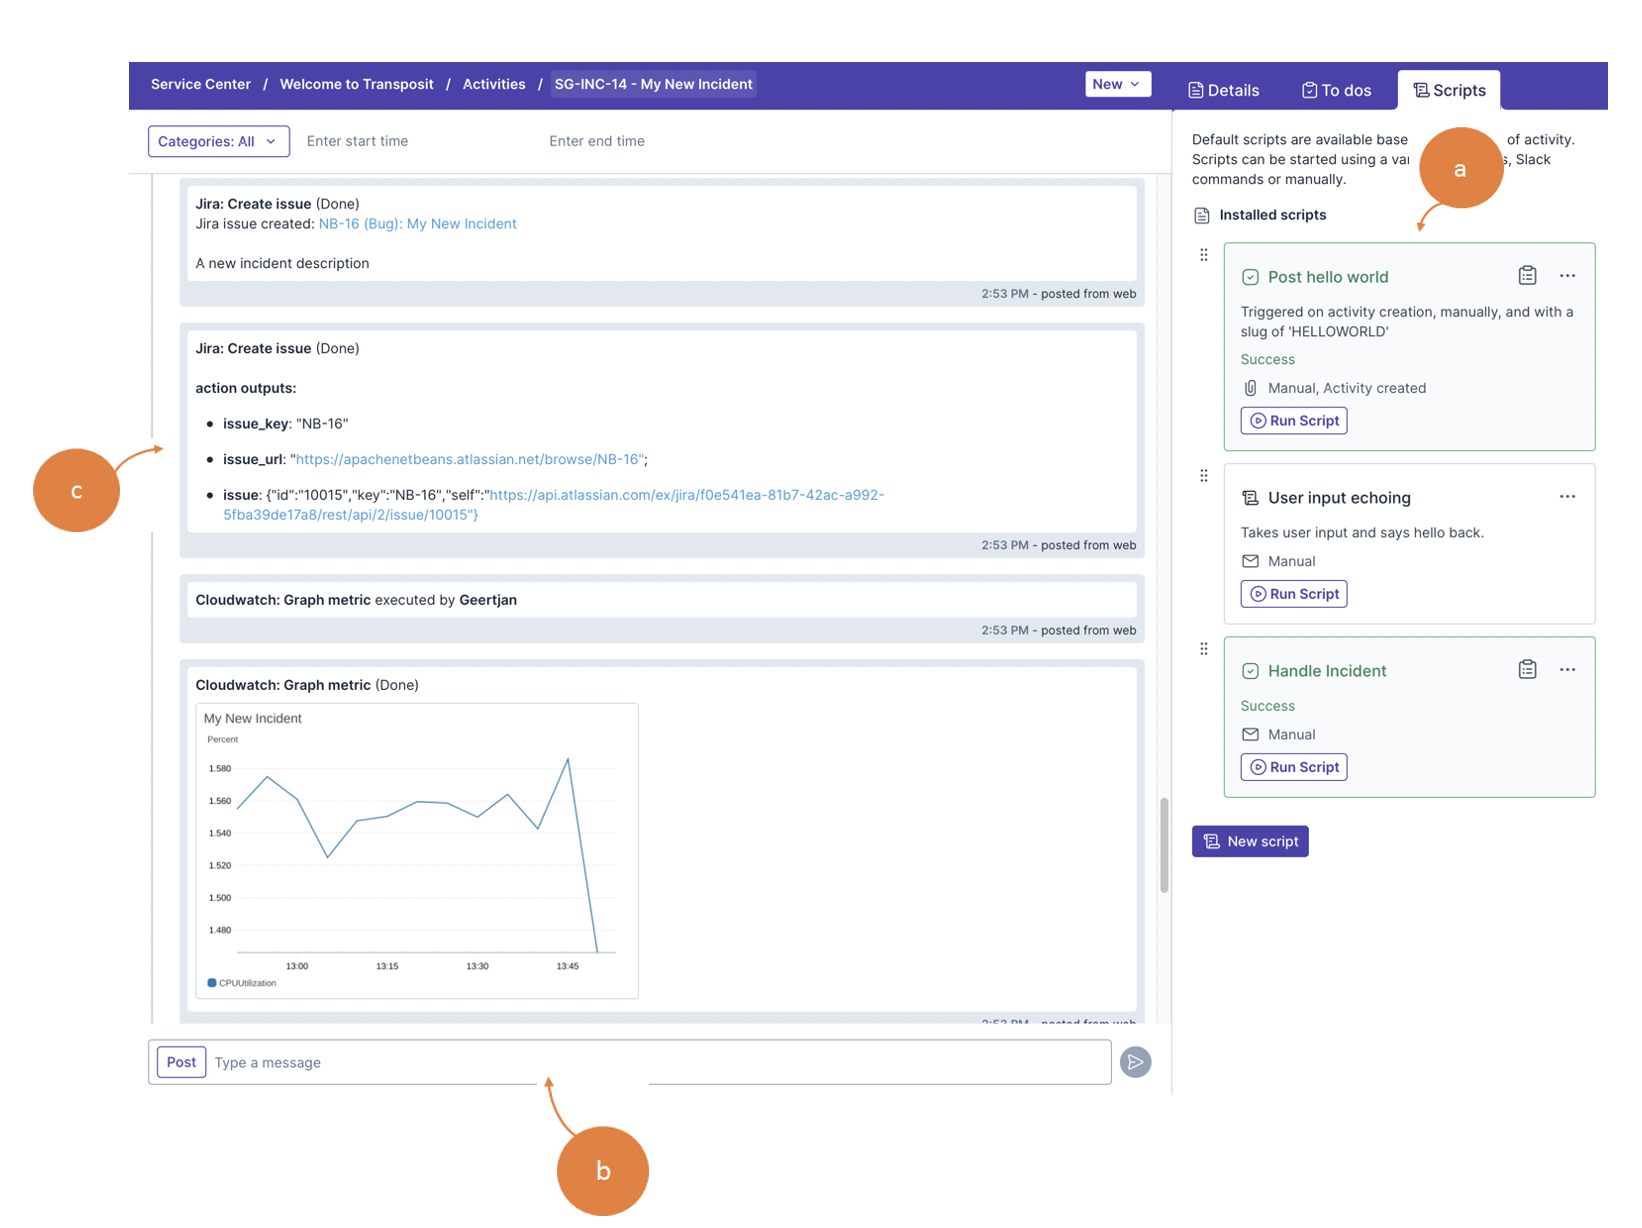
Task: Grab the drag handle beside User input echoing
Action: (1204, 476)
